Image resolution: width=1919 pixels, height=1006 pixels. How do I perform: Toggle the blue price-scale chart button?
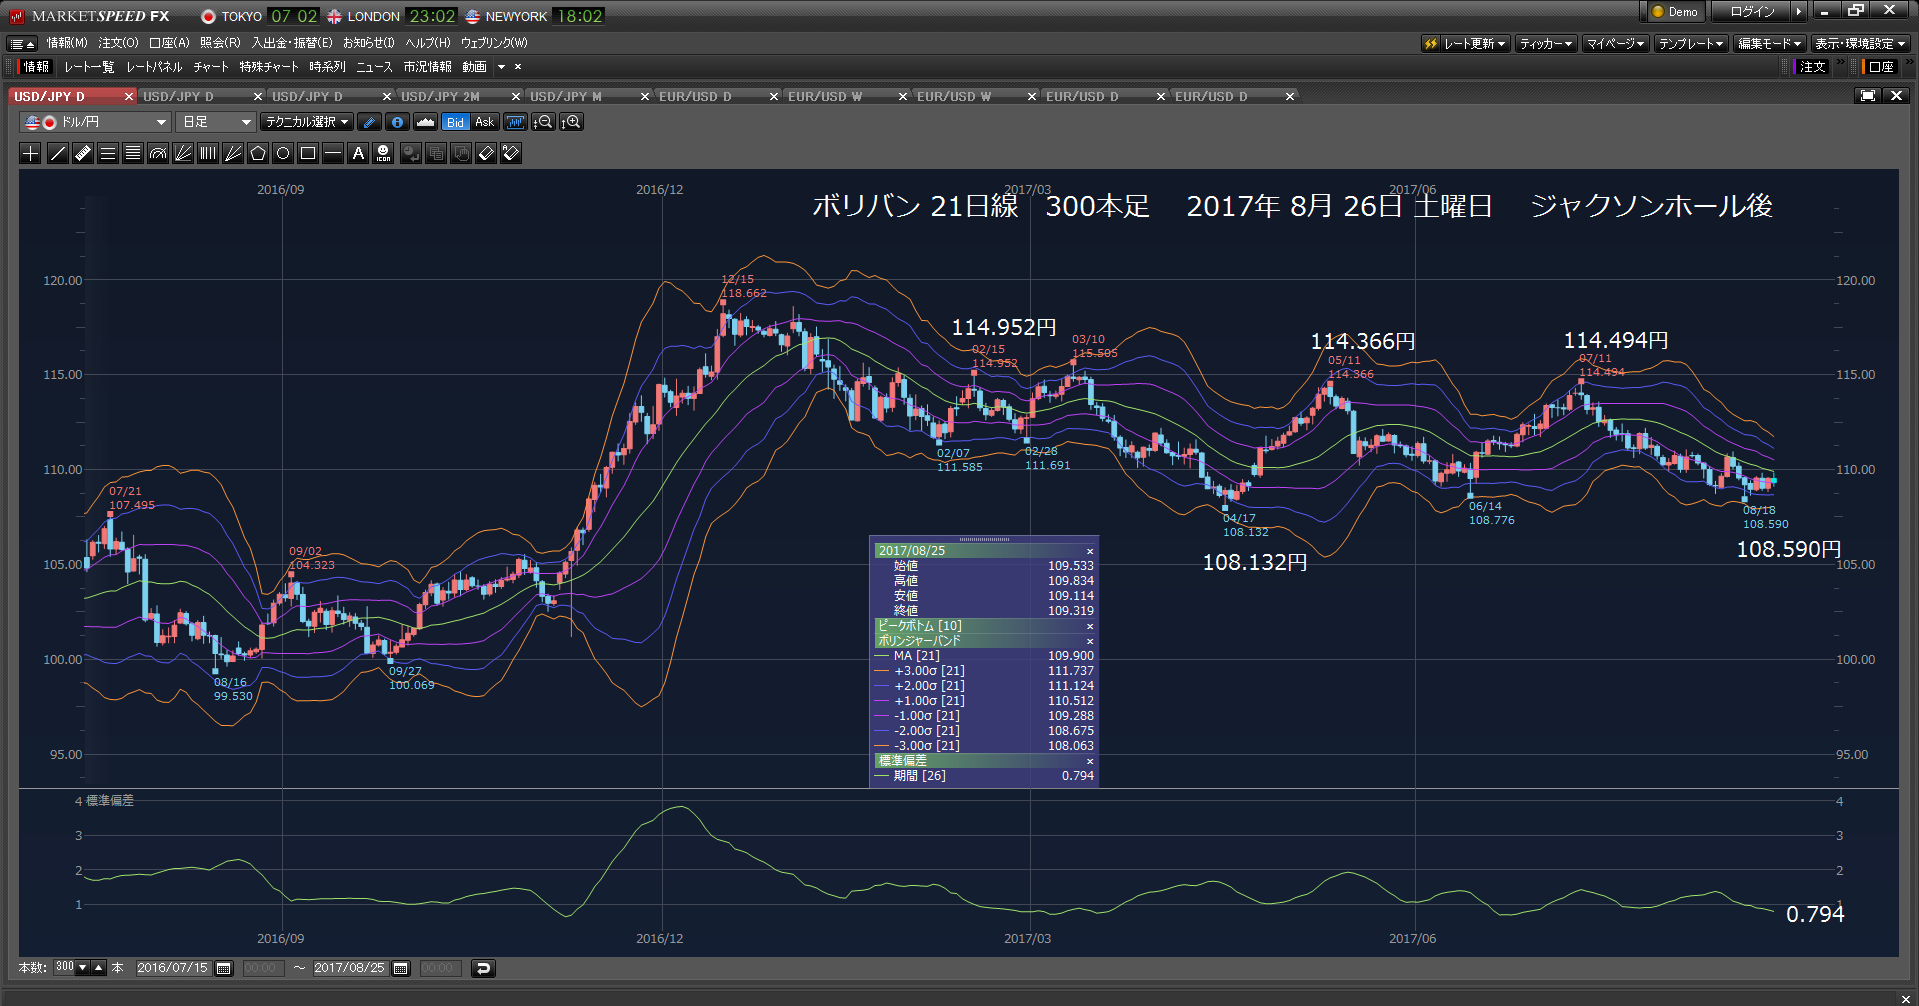point(515,122)
